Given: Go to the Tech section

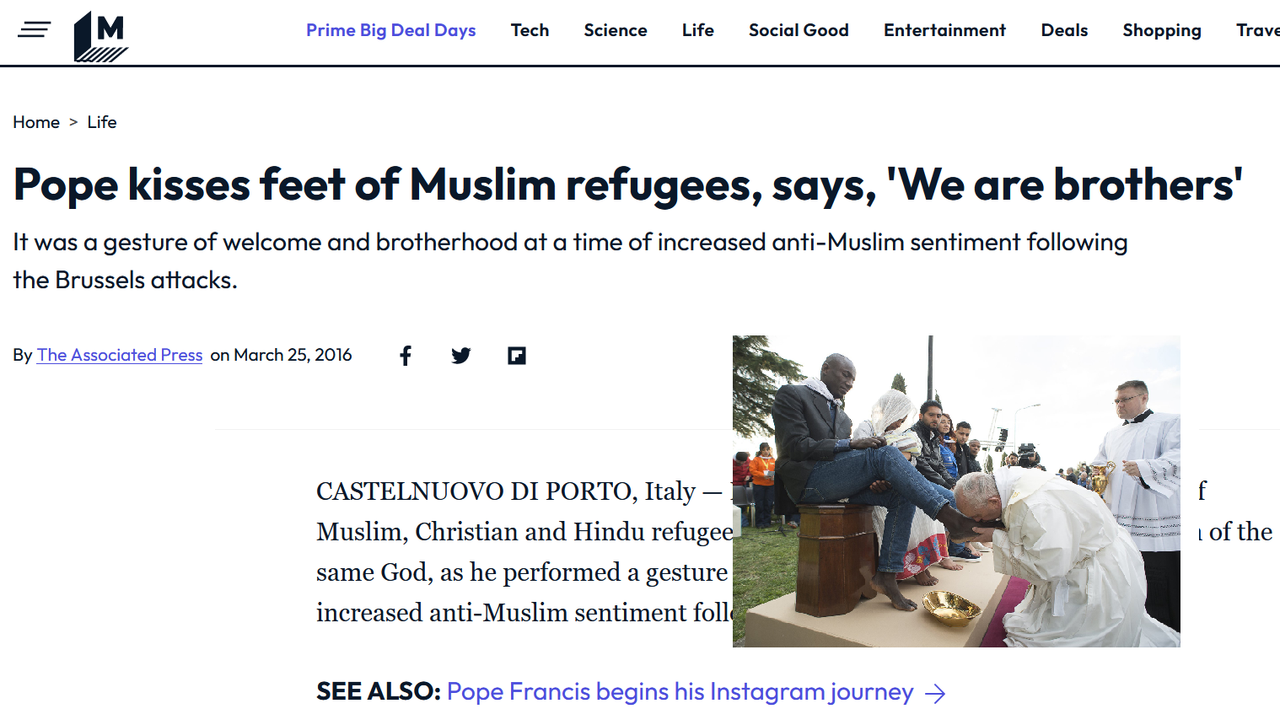Looking at the screenshot, I should (530, 30).
